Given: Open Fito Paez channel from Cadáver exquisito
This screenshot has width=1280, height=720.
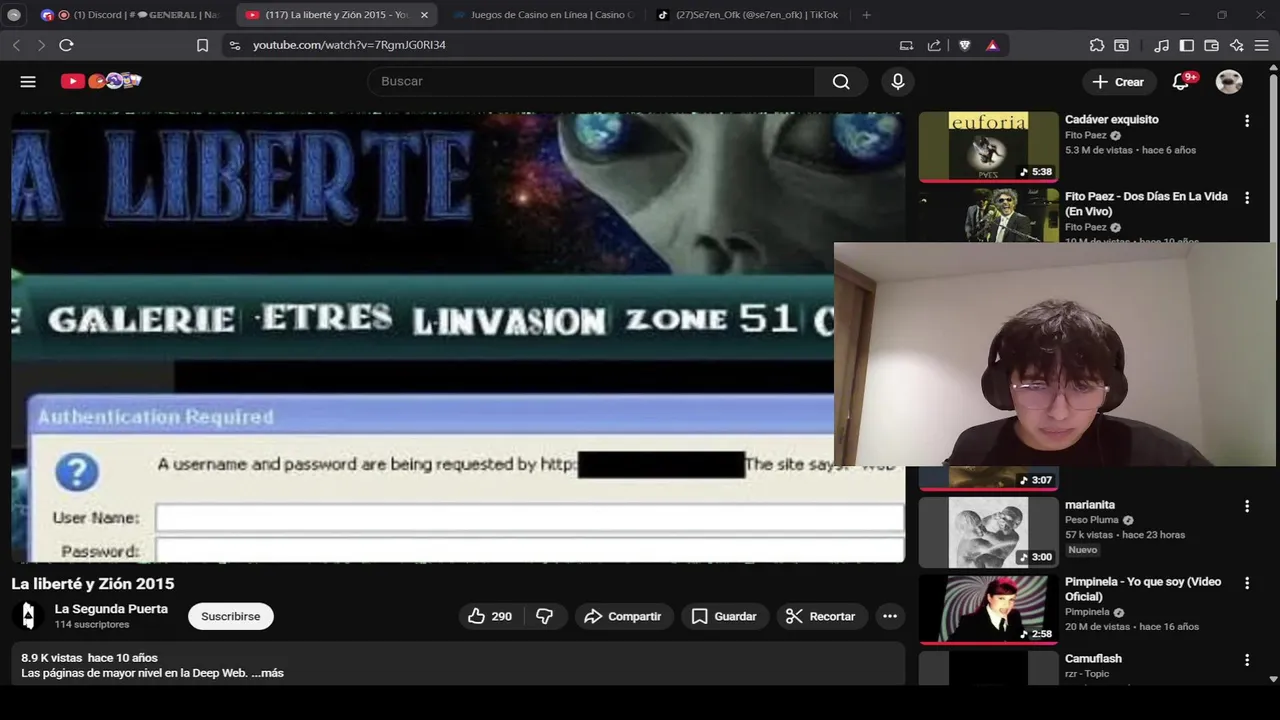Looking at the screenshot, I should [x=1085, y=136].
